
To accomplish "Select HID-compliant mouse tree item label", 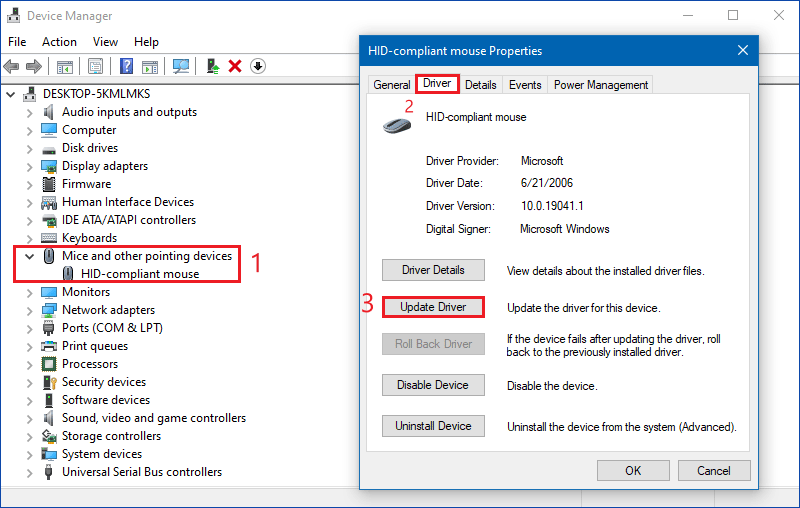I will pyautogui.click(x=140, y=274).
